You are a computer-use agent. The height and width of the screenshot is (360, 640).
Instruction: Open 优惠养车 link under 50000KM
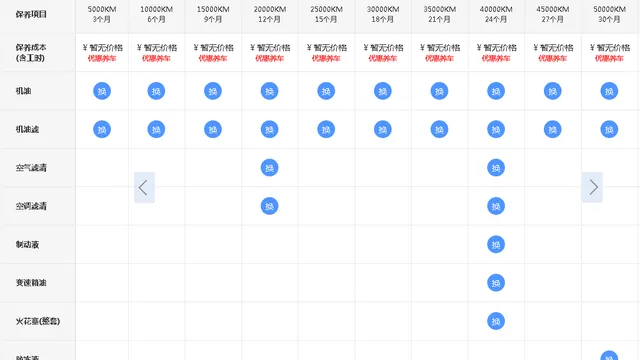[x=609, y=58]
